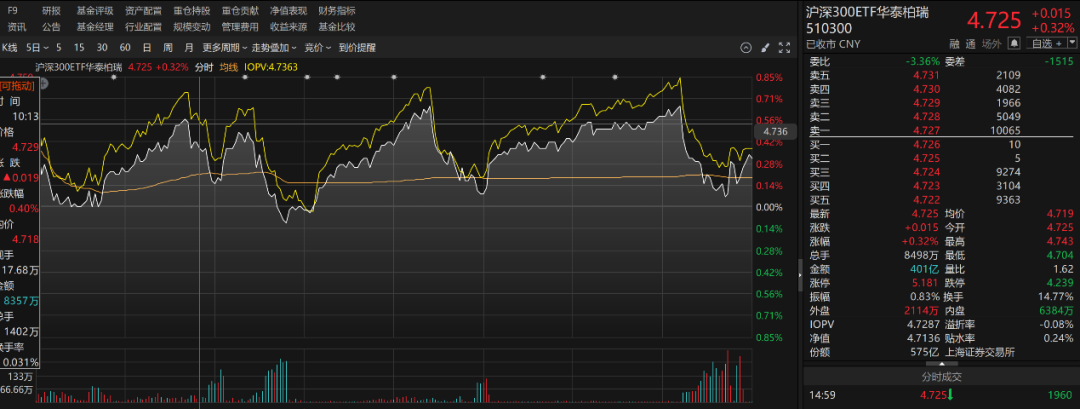
Task: Expand the 走势叠加 overlay dropdown
Action: pos(272,47)
